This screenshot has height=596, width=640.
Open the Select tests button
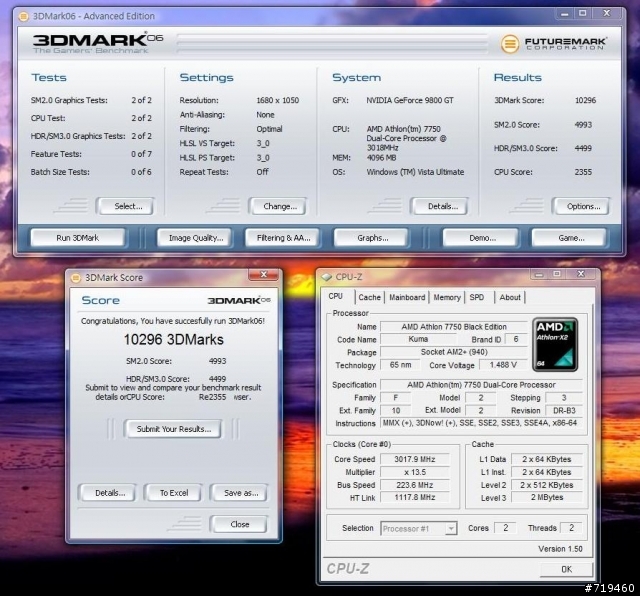coord(125,206)
